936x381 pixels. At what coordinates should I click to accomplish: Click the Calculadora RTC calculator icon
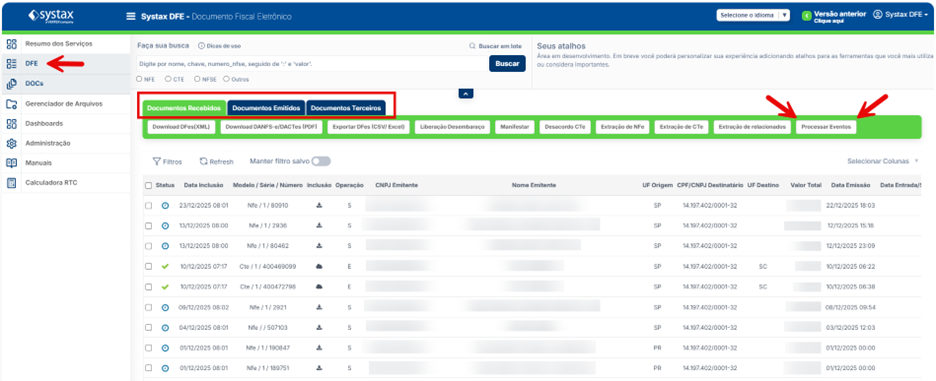tap(11, 182)
